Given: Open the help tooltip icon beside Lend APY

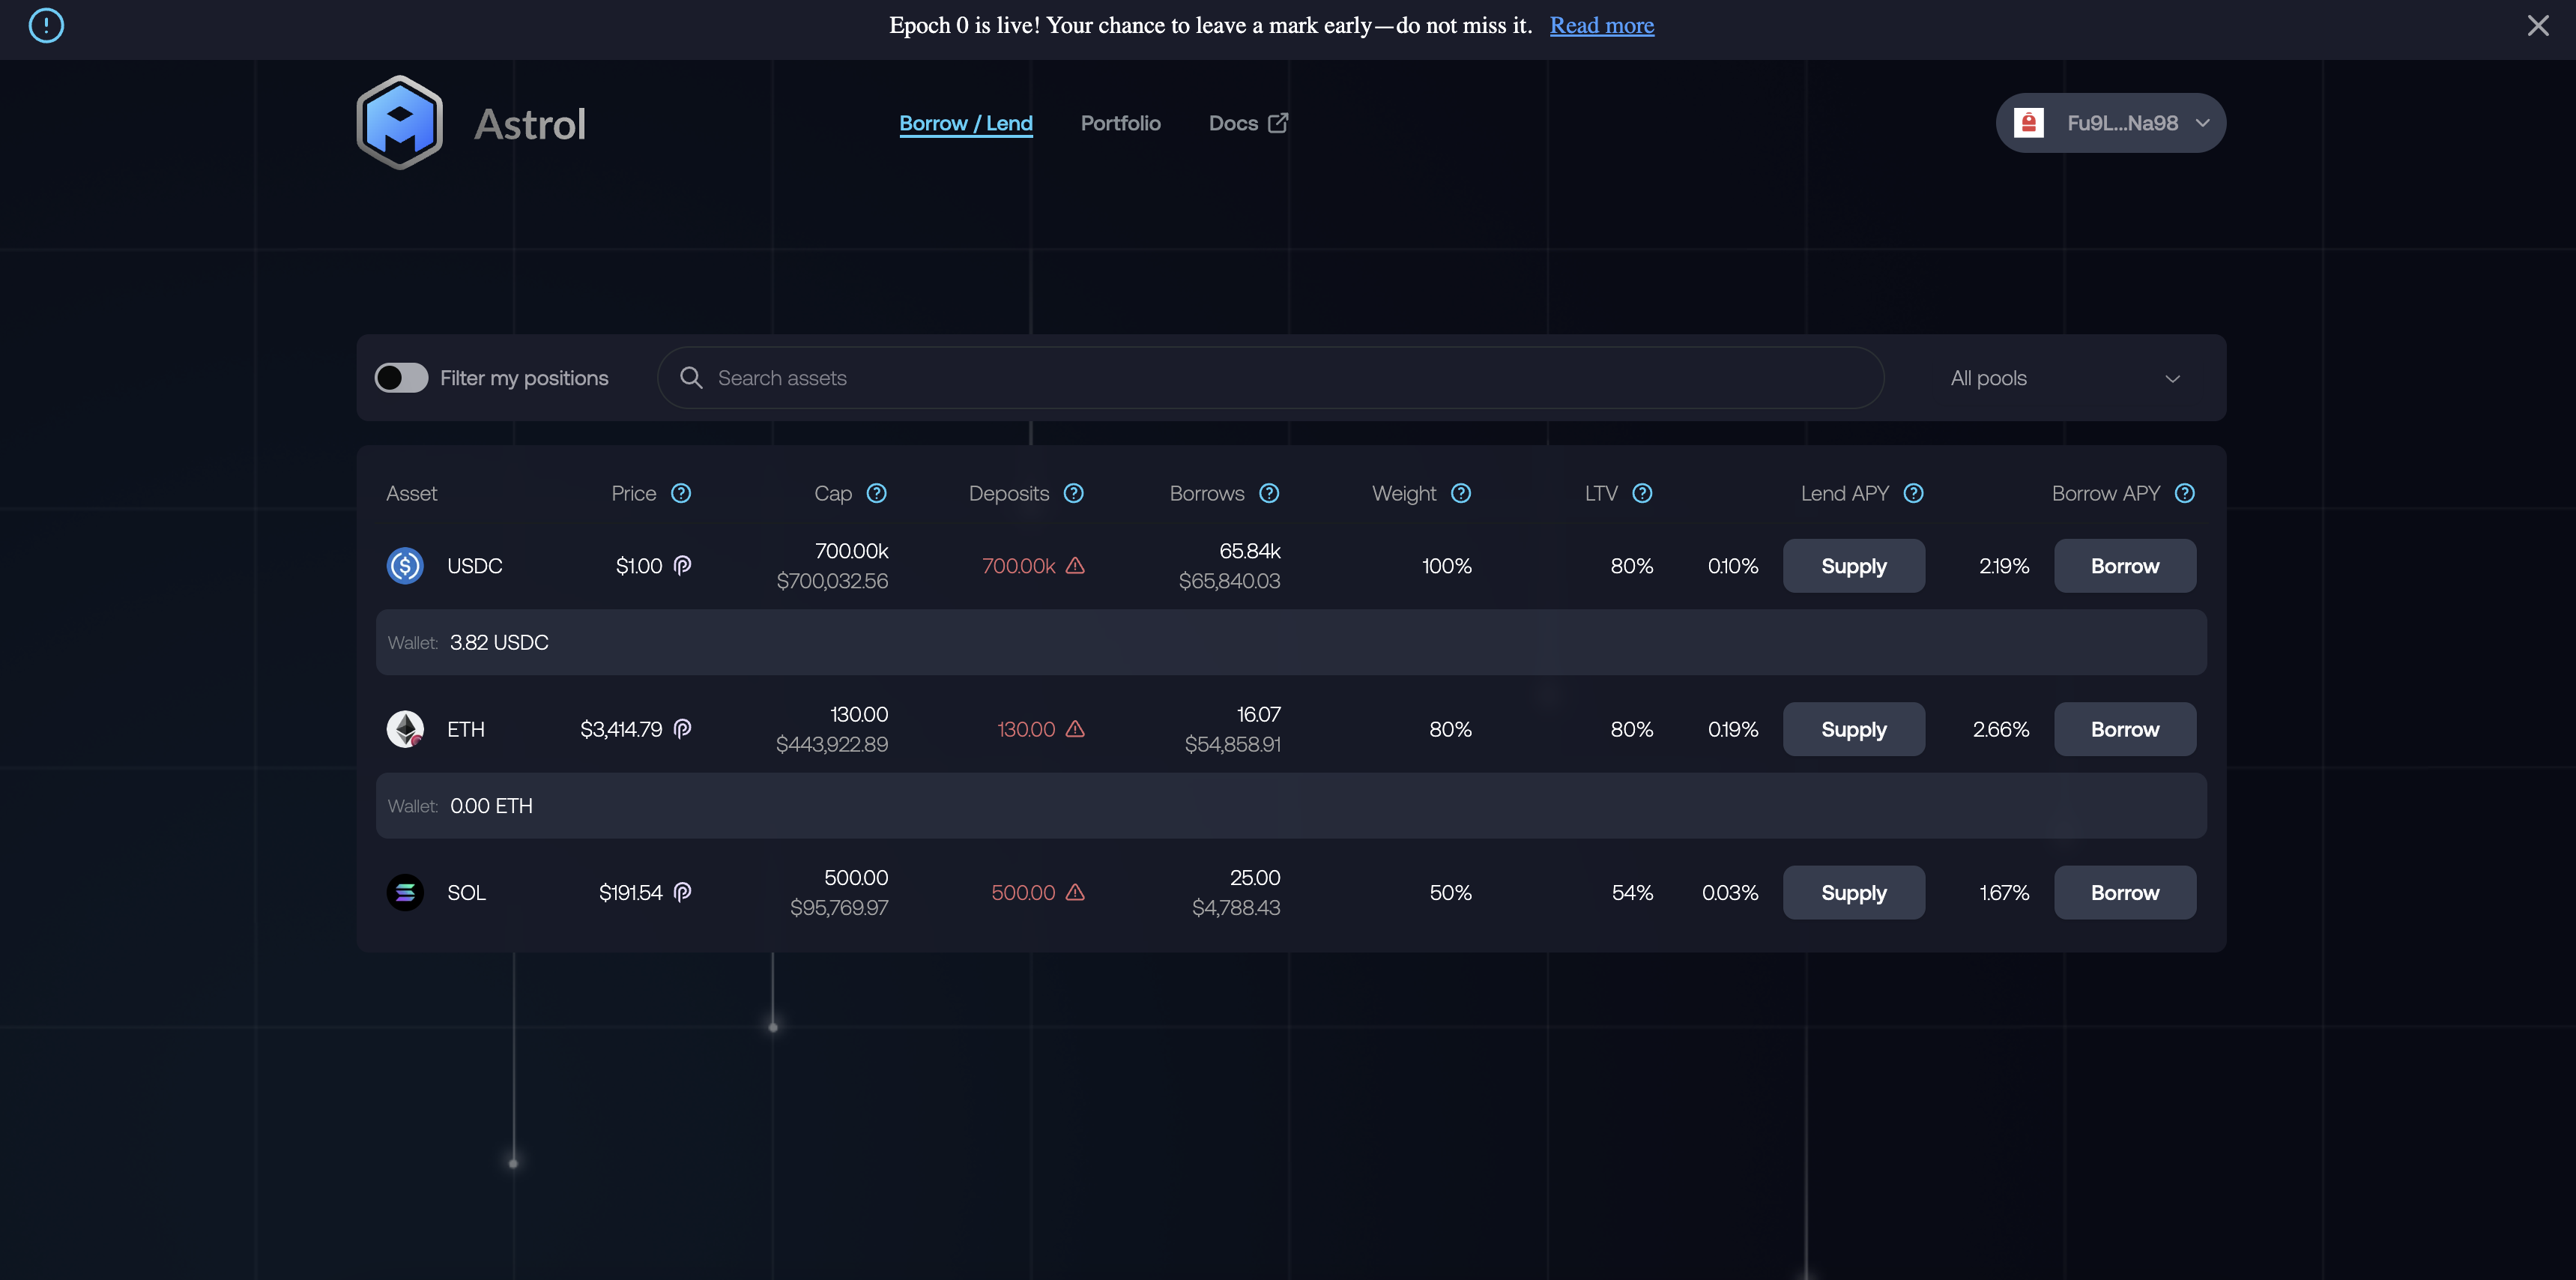Looking at the screenshot, I should [x=1914, y=493].
